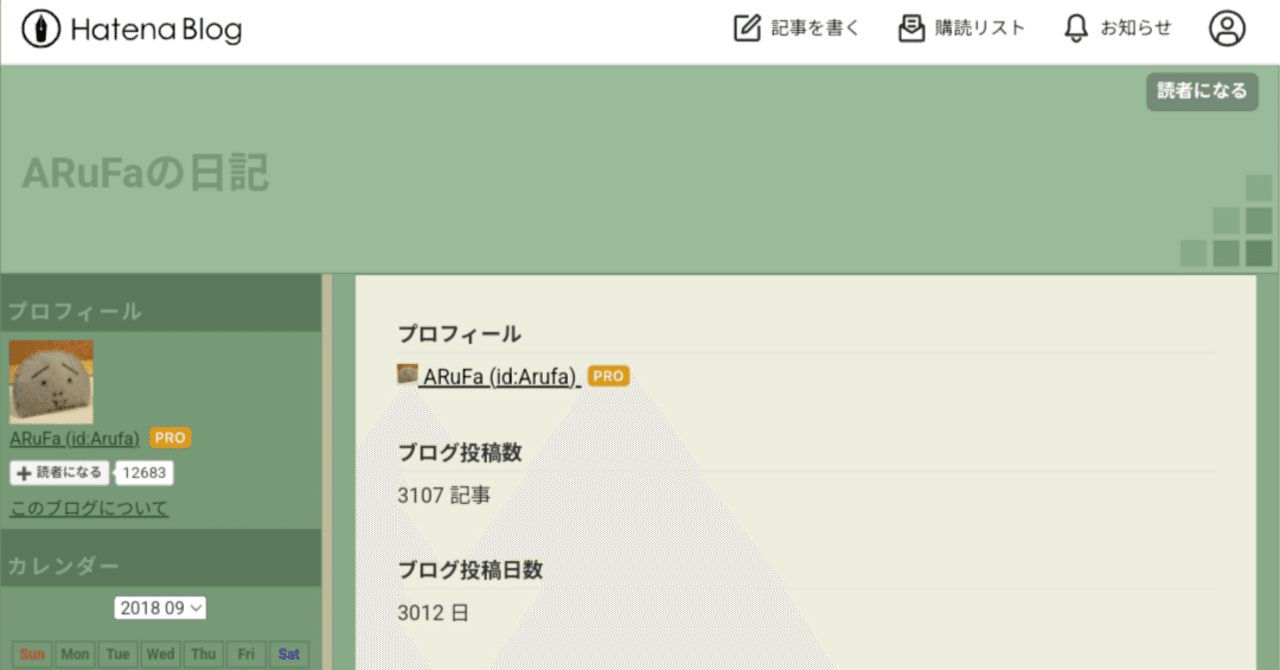
Task: Click the PRO badge next to profile name
Action: pyautogui.click(x=608, y=376)
